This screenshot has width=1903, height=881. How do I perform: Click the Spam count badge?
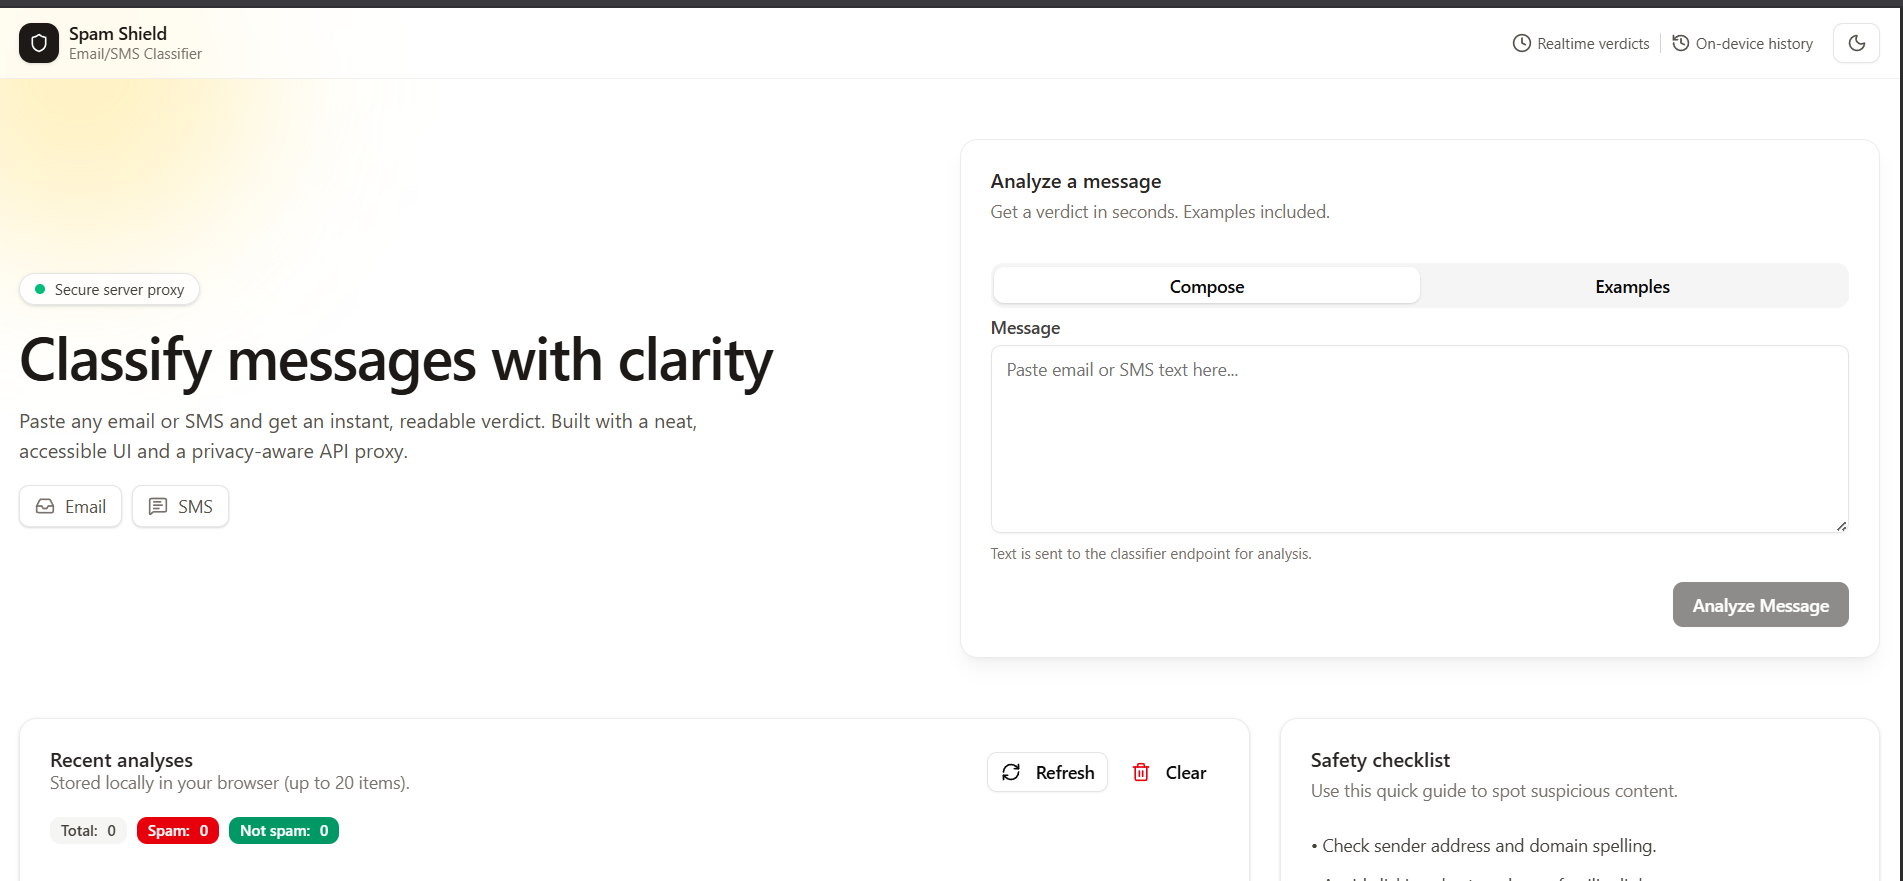178,831
